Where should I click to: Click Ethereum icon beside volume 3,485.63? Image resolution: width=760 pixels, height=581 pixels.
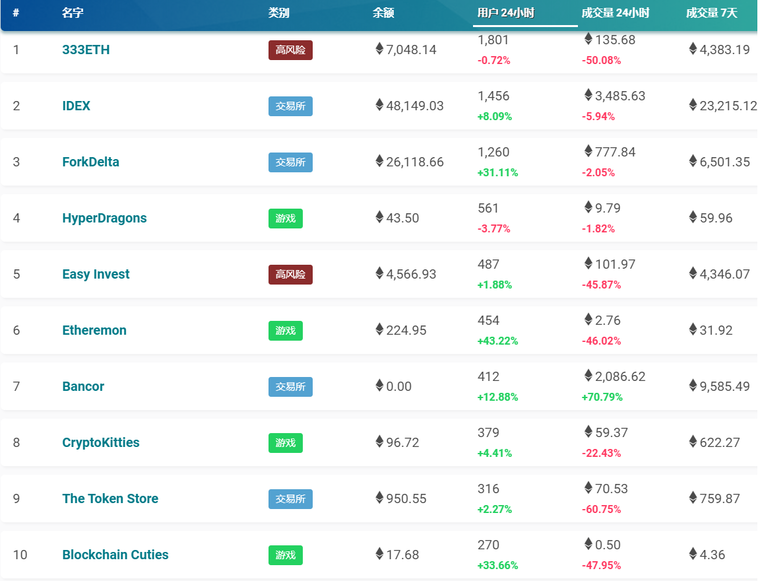click(588, 95)
